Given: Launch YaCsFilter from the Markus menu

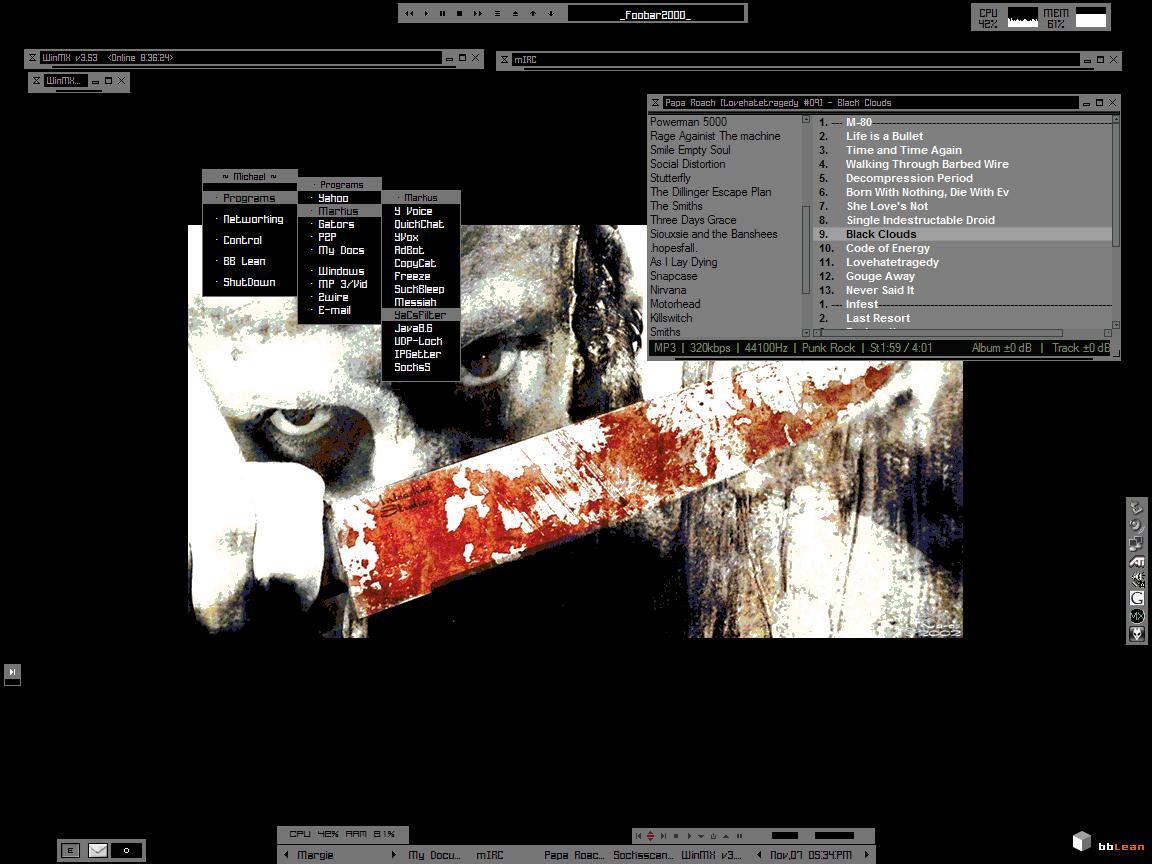Looking at the screenshot, I should tap(421, 315).
